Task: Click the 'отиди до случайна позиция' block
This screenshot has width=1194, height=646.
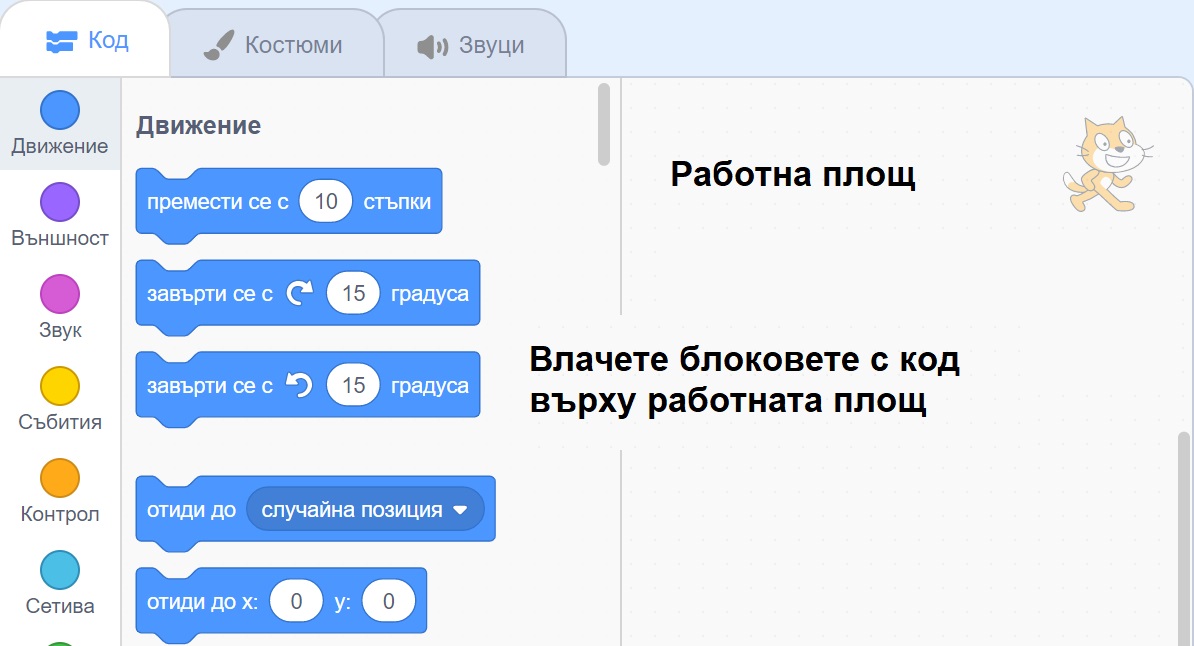Action: [x=315, y=513]
